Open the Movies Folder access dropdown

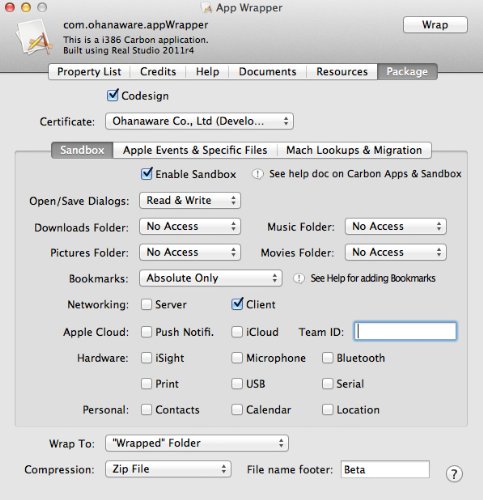[396, 252]
